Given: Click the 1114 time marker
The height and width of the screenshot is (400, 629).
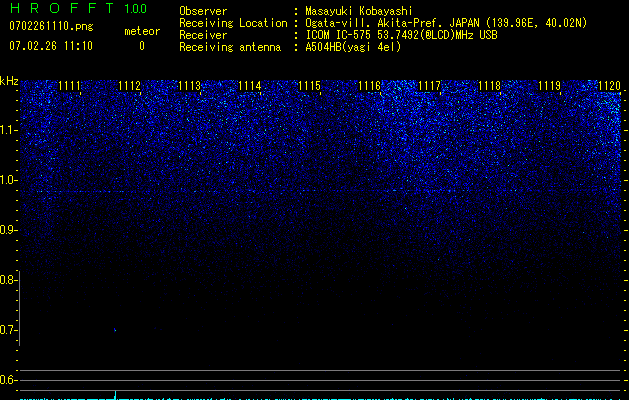Looking at the screenshot, I should 250,86.
